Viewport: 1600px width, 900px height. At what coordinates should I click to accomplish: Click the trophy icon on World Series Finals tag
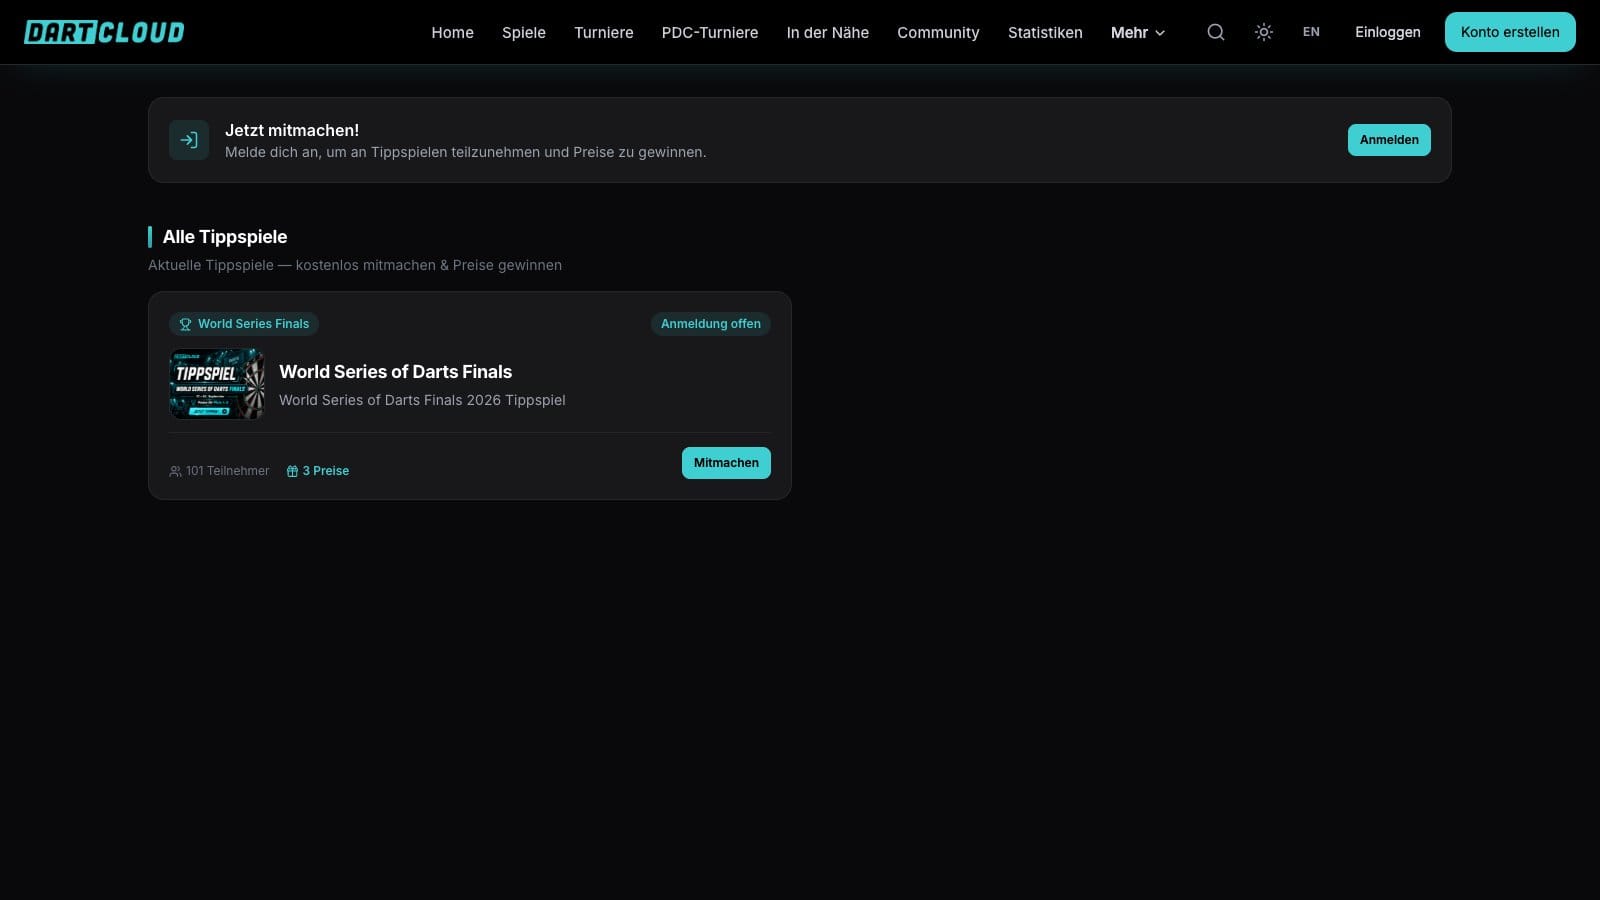click(x=185, y=324)
